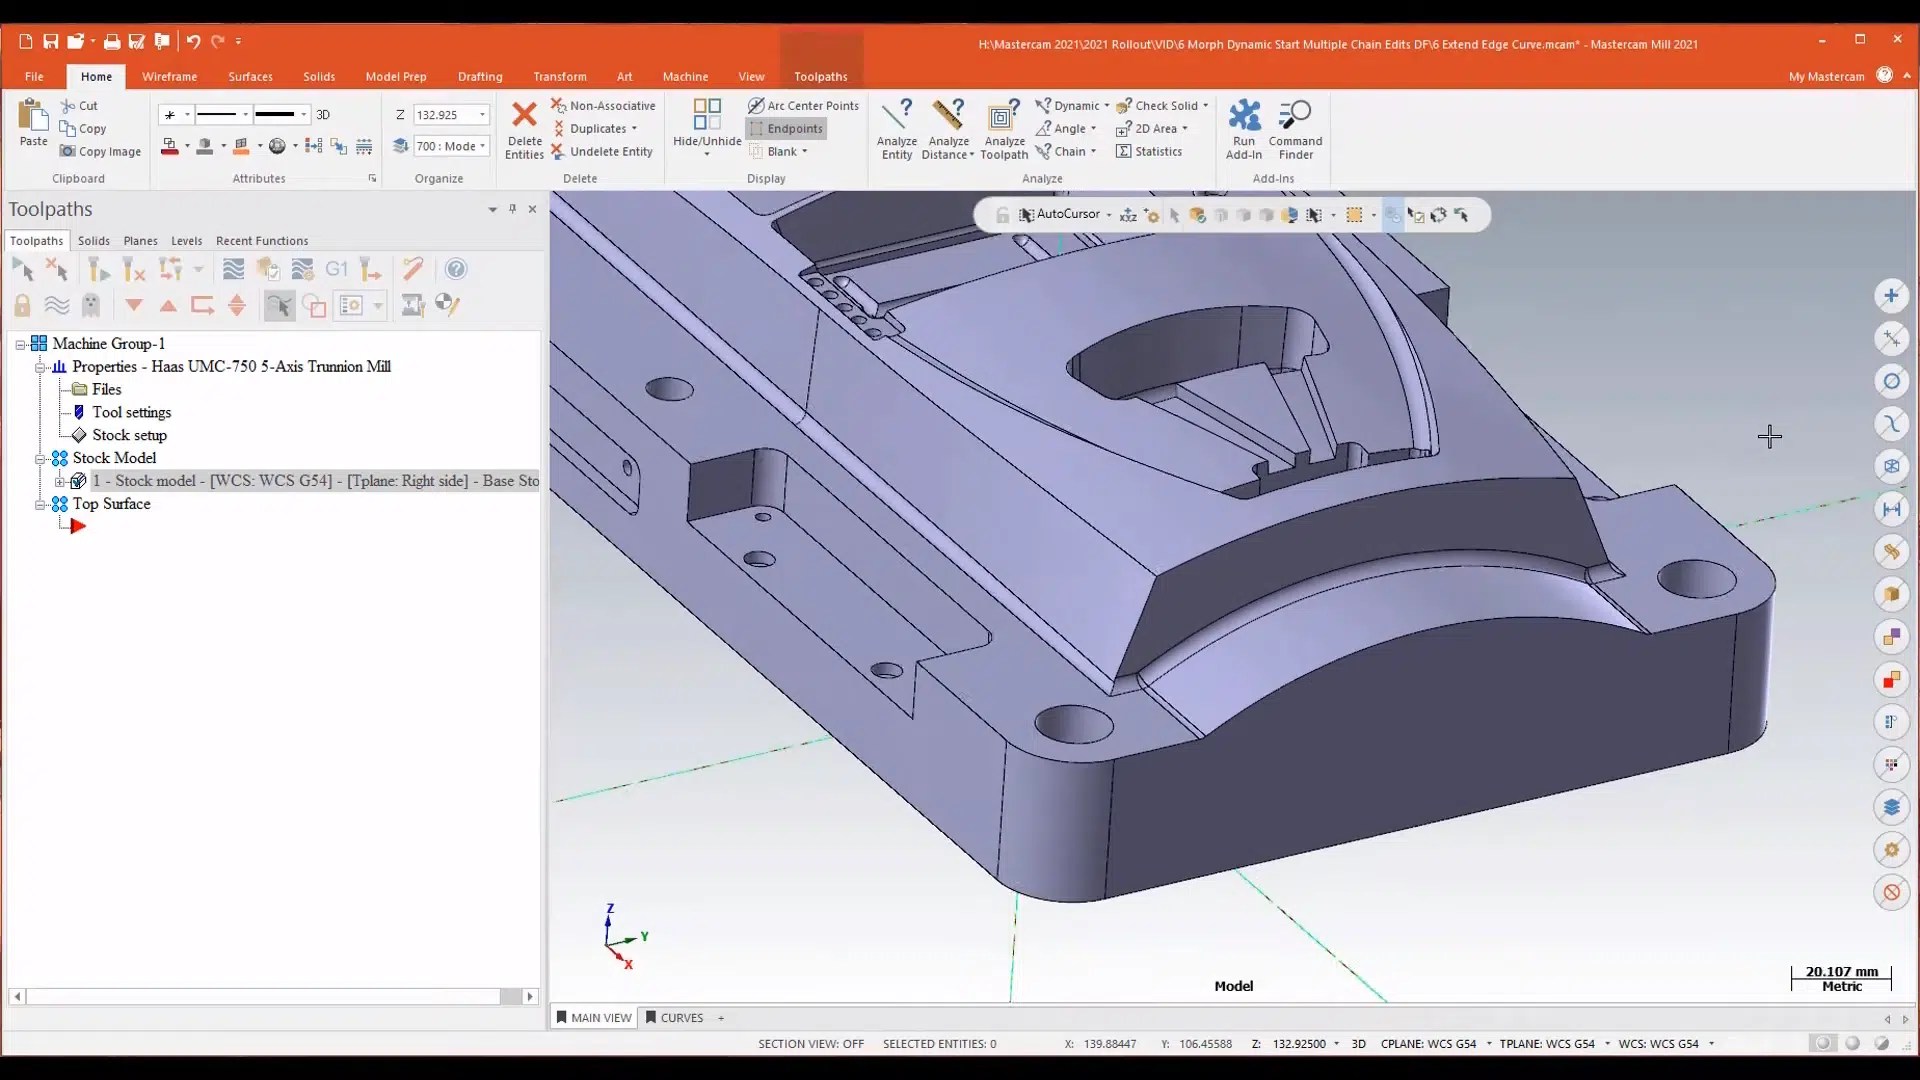The height and width of the screenshot is (1080, 1920).
Task: Toggle 3D construction mode in status bar
Action: 1358,1044
